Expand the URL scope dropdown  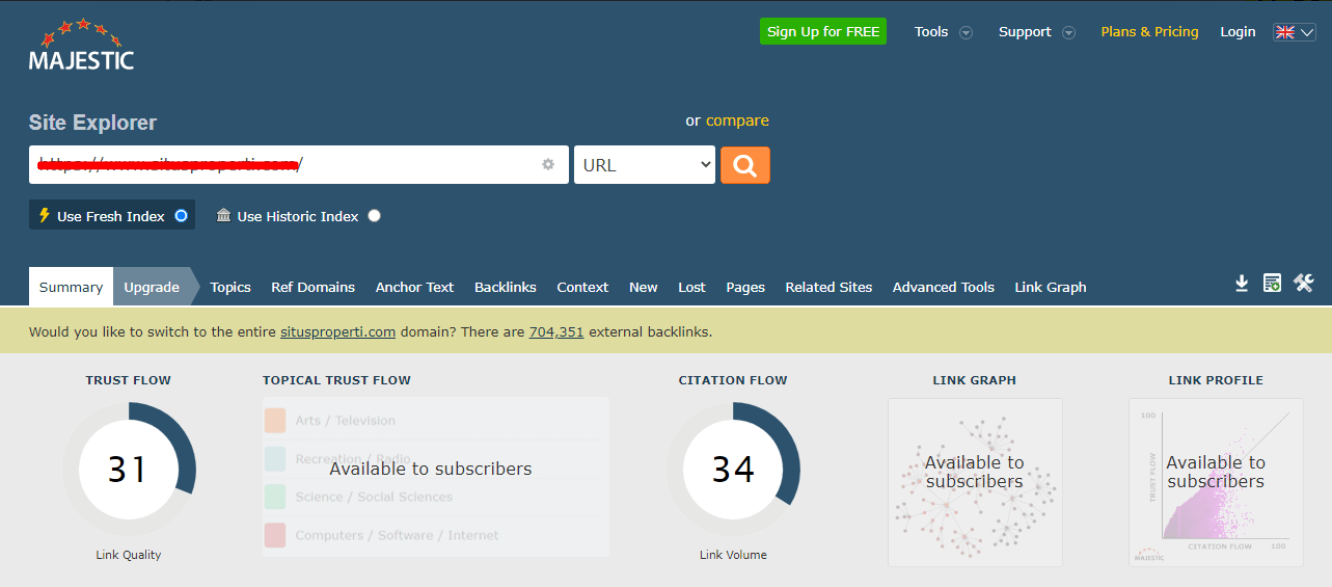click(644, 165)
